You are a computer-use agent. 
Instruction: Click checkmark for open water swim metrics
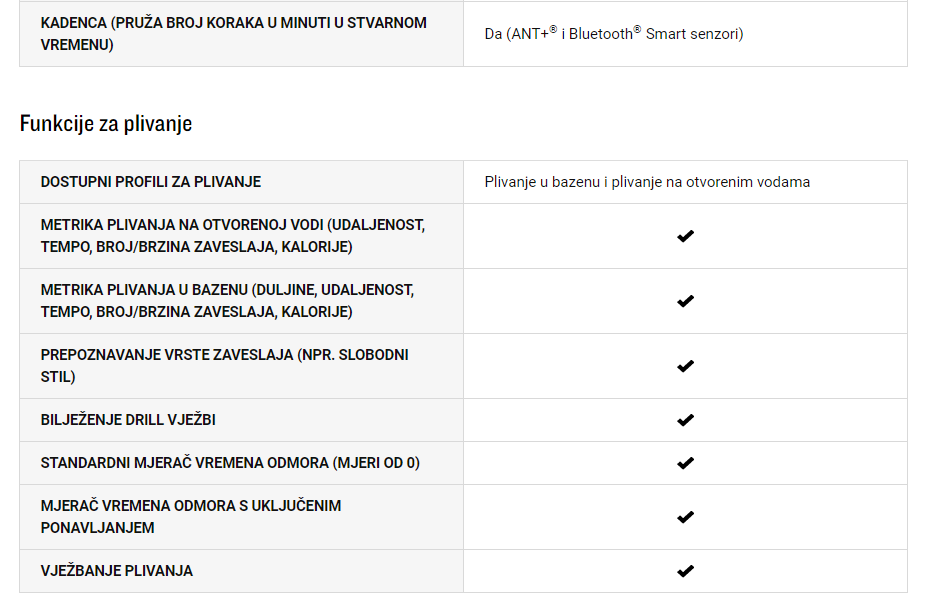[685, 236]
